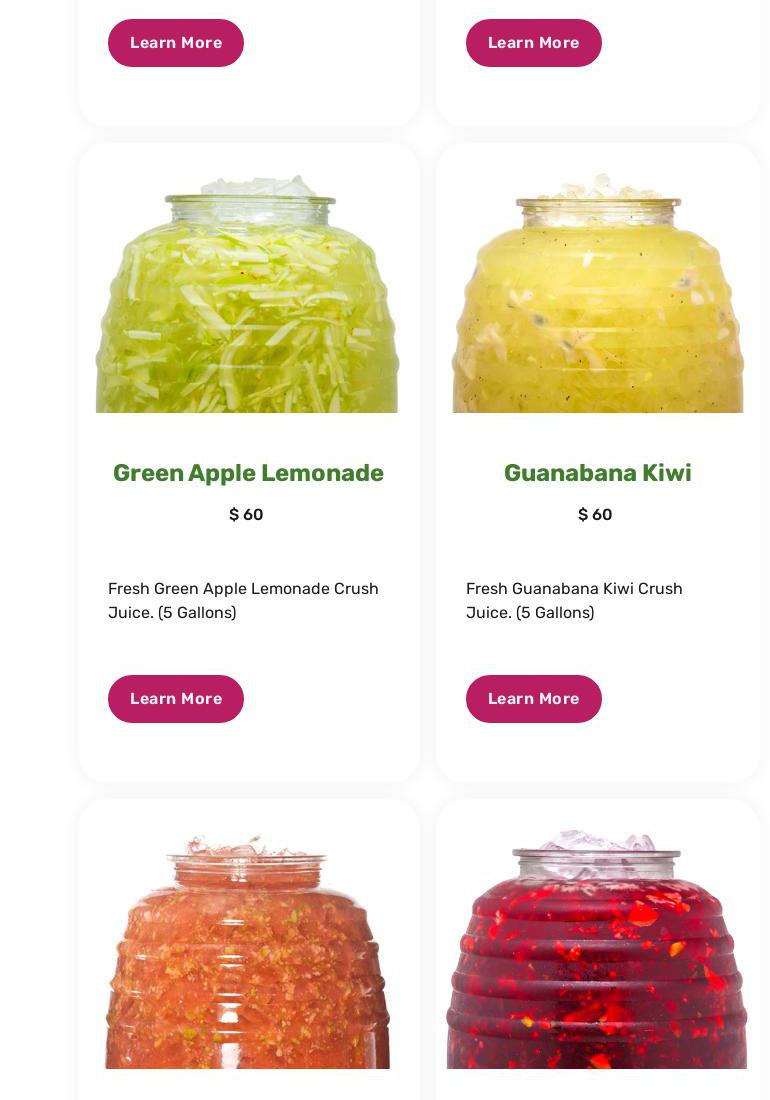Open the yellow Guanabana Kiwi jar image
770x1100 pixels.
[597, 293]
